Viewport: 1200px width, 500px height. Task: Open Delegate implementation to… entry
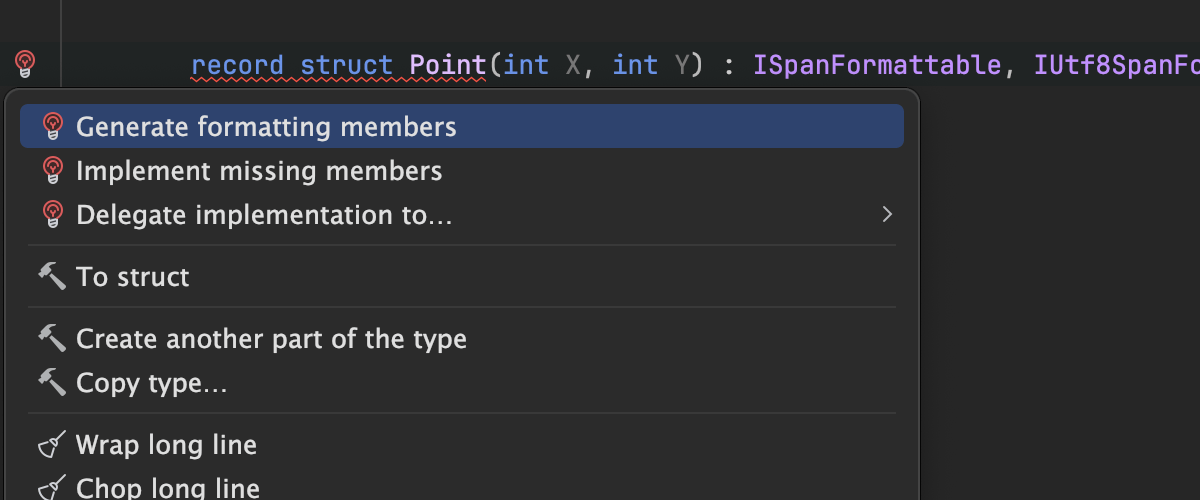pyautogui.click(x=264, y=215)
